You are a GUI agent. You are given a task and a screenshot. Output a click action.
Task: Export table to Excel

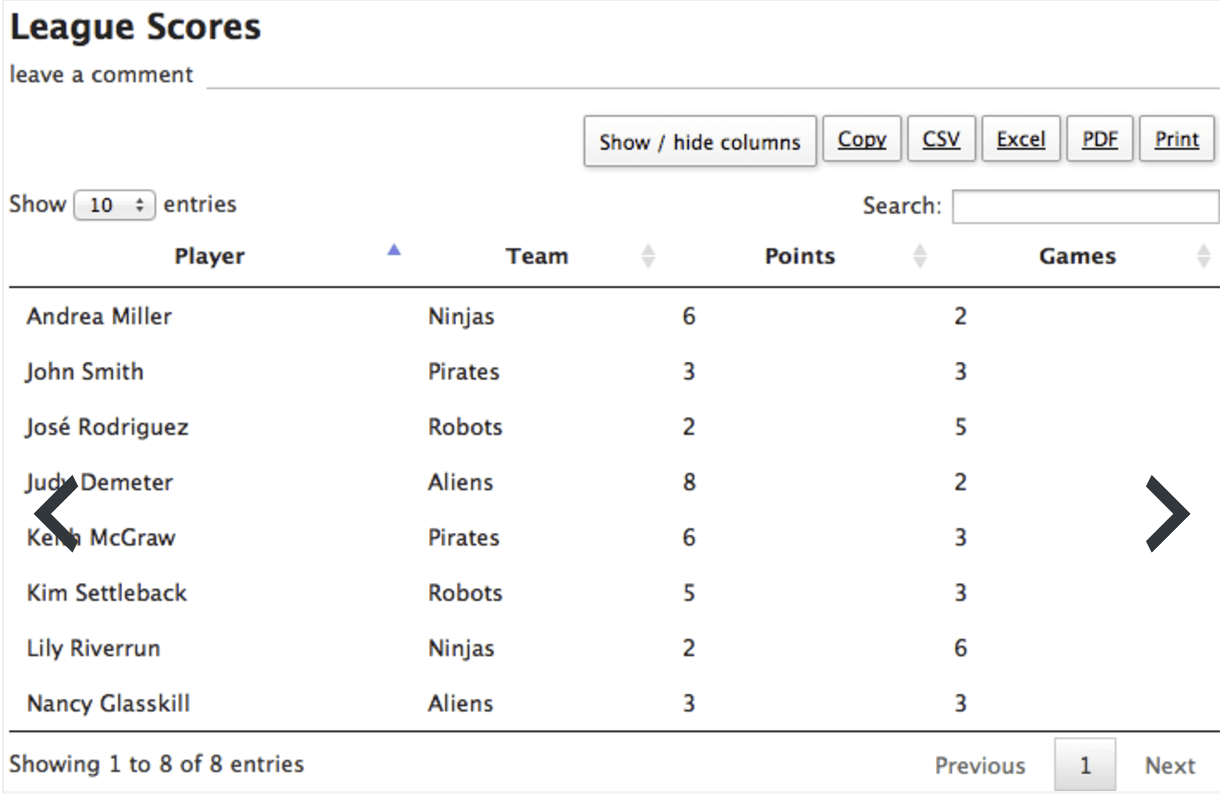[1021, 139]
